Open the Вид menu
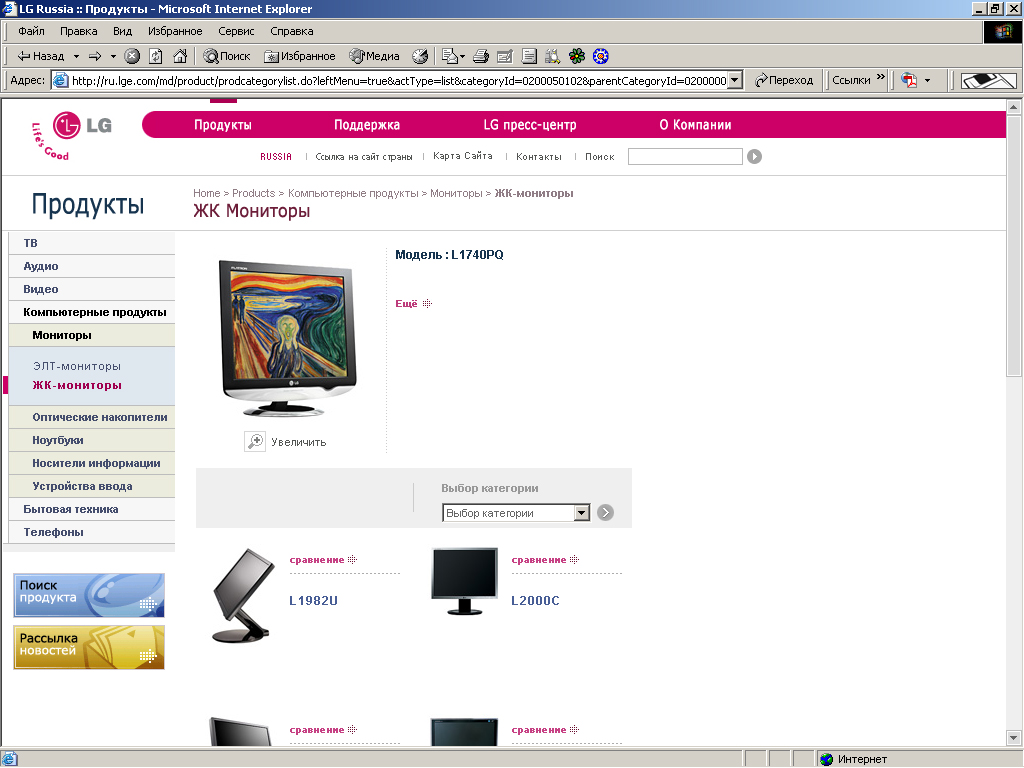The width and height of the screenshot is (1024, 768). point(122,31)
